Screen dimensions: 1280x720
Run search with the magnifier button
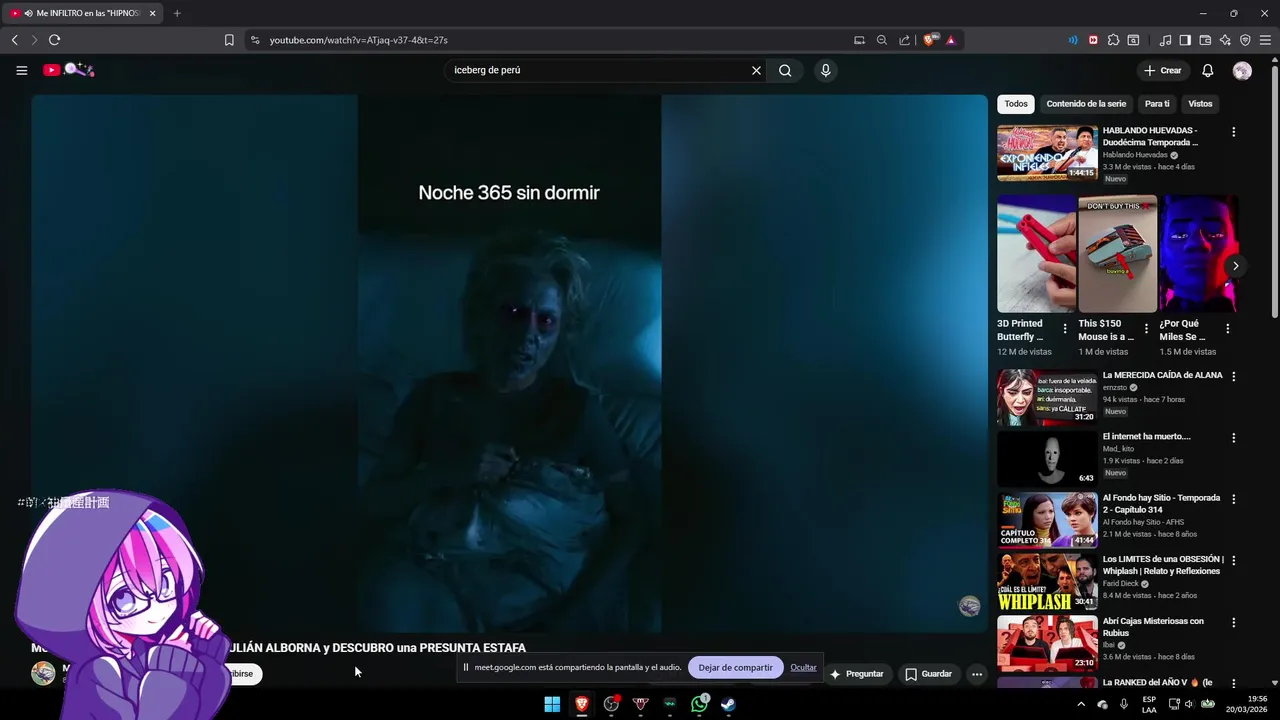point(785,70)
